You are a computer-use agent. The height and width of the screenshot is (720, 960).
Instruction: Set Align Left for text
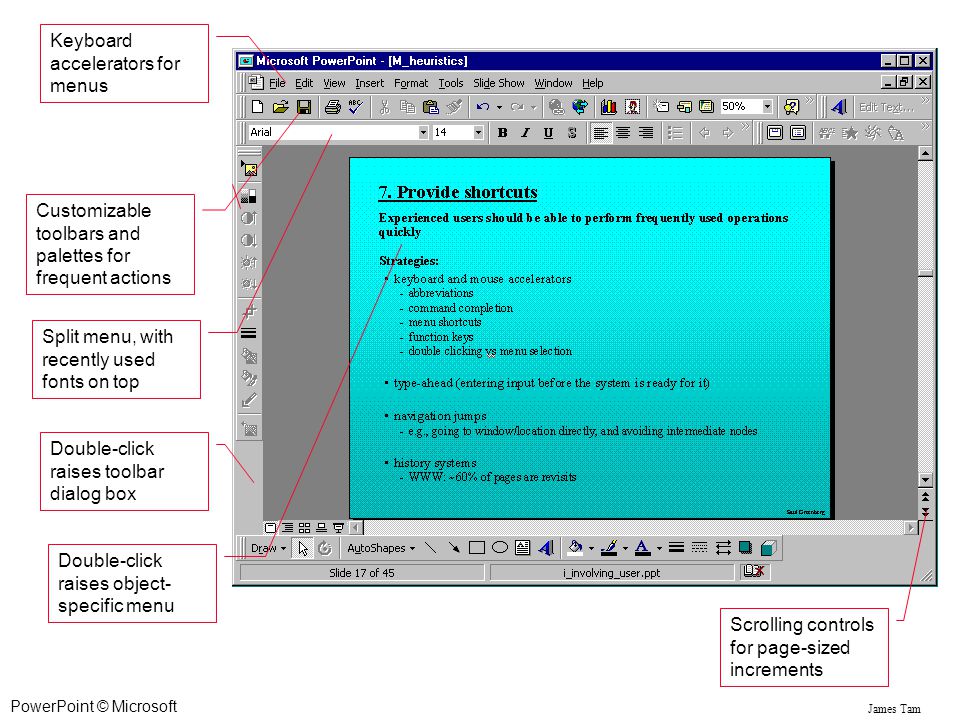600,133
